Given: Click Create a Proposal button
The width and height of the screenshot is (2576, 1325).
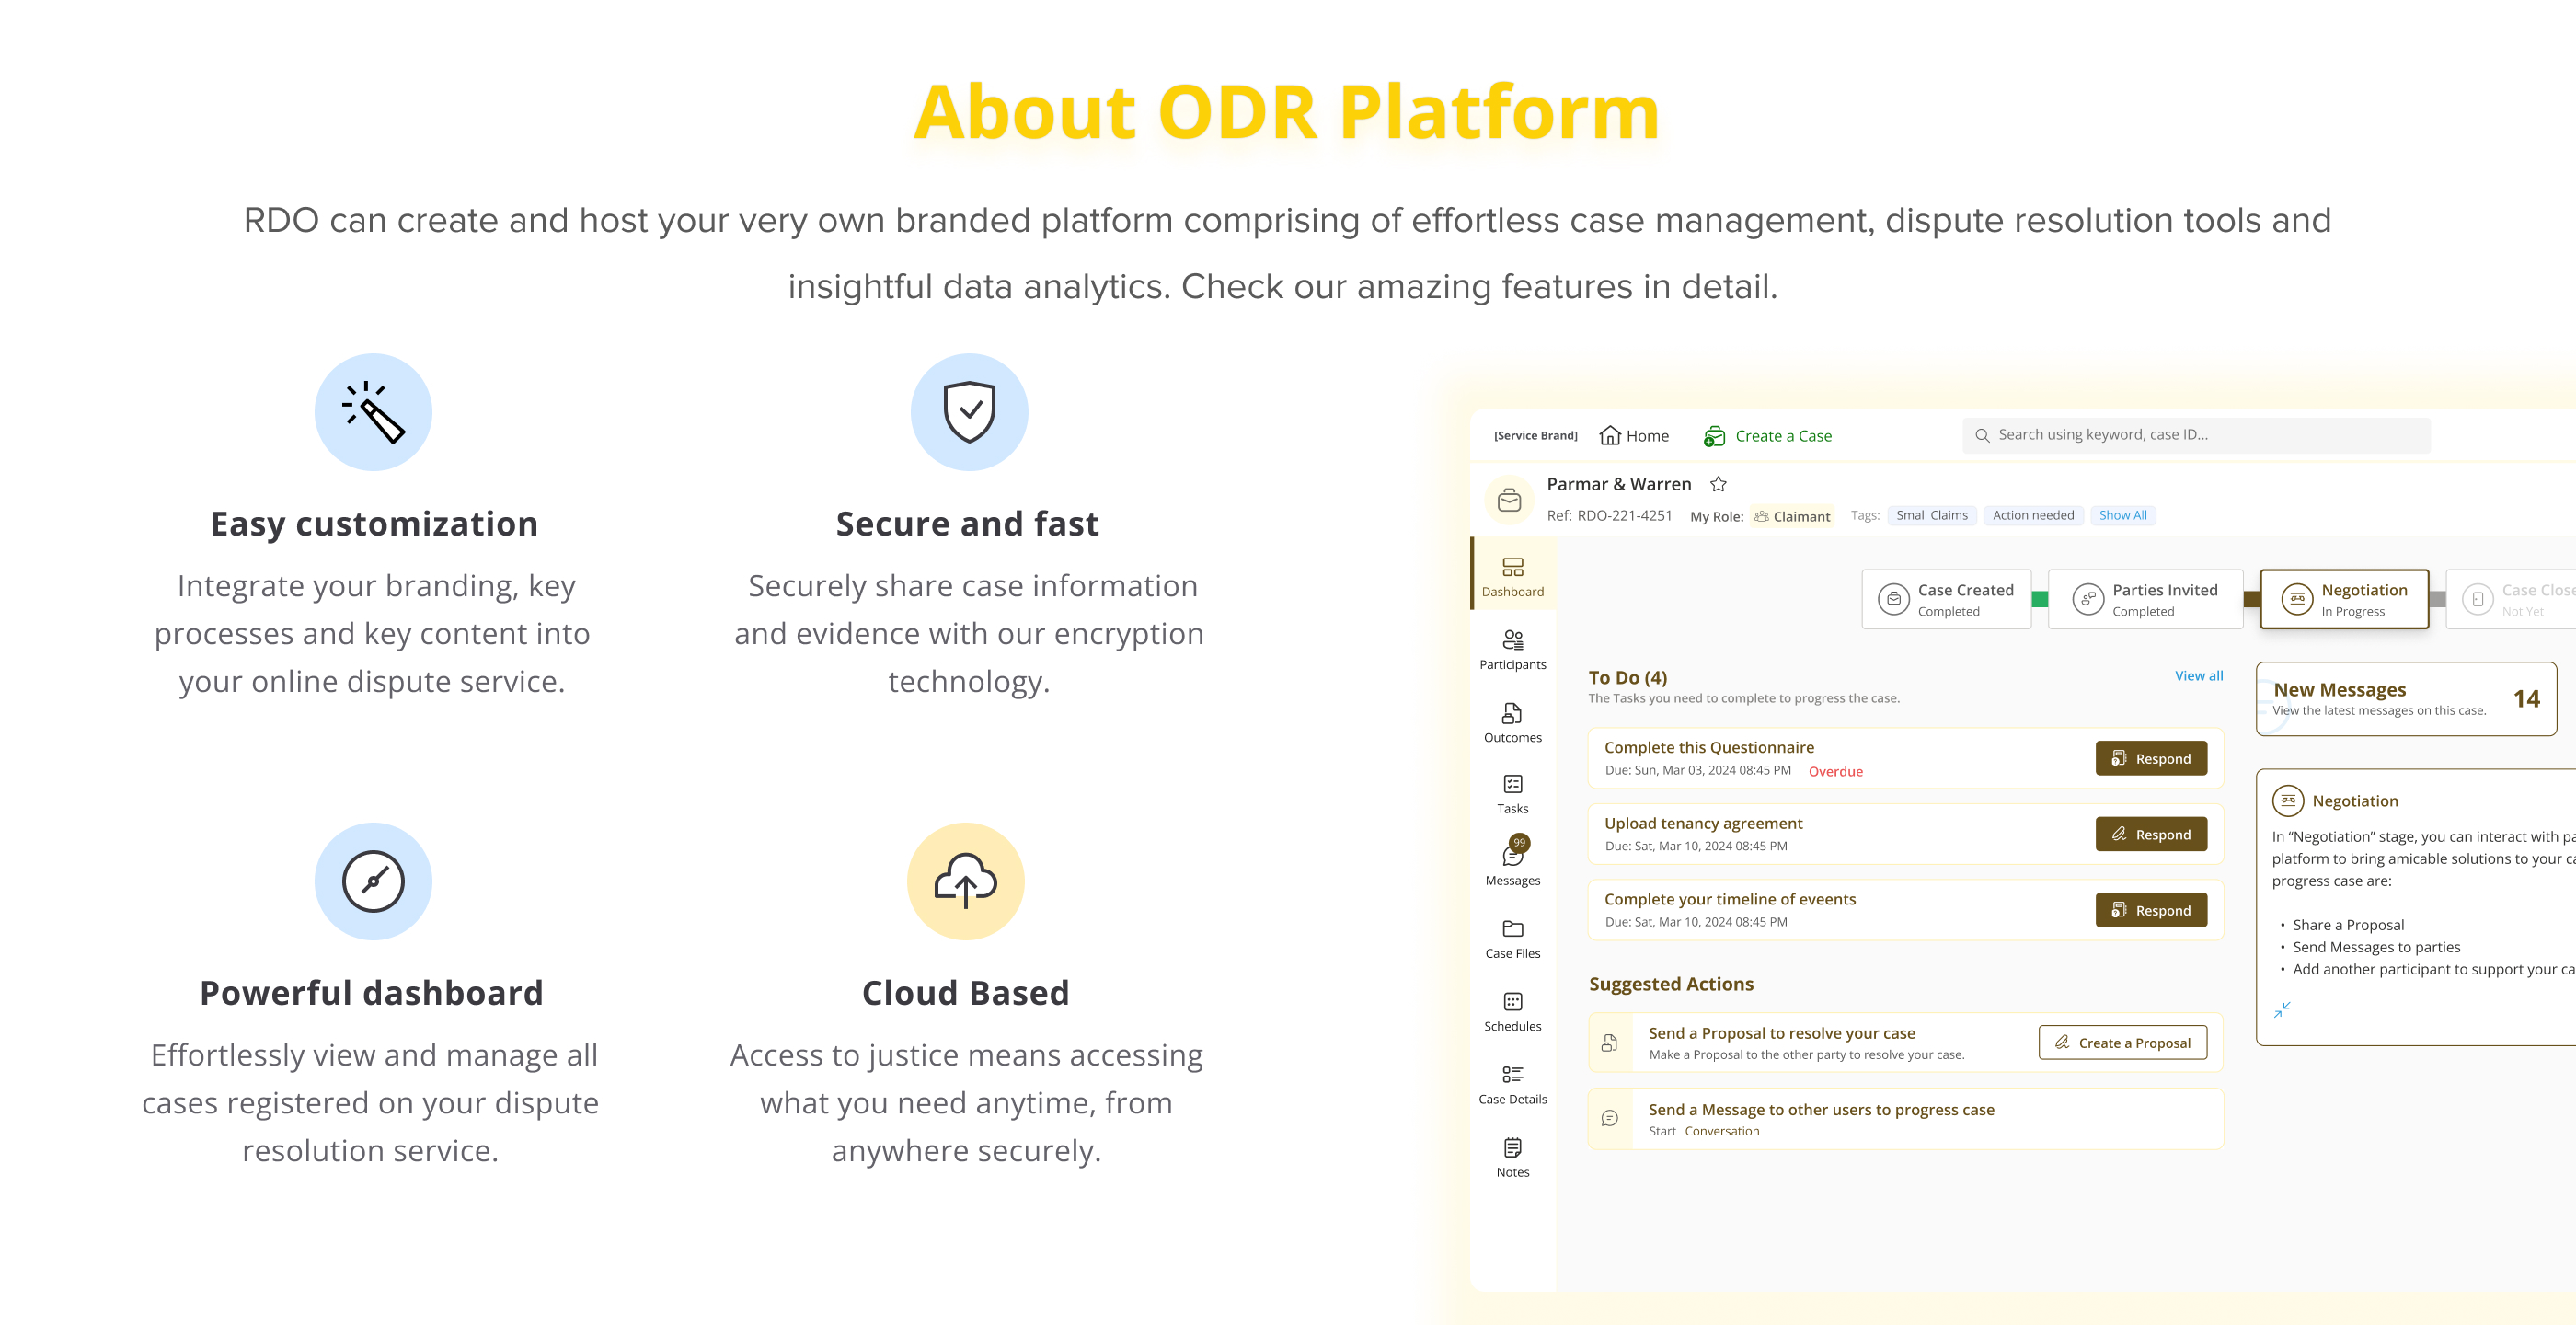Looking at the screenshot, I should pos(2122,1042).
